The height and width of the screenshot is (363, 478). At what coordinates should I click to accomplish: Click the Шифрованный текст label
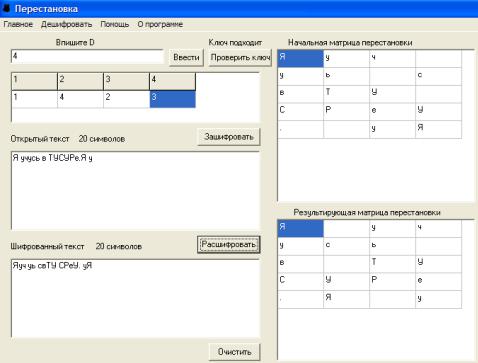point(47,247)
